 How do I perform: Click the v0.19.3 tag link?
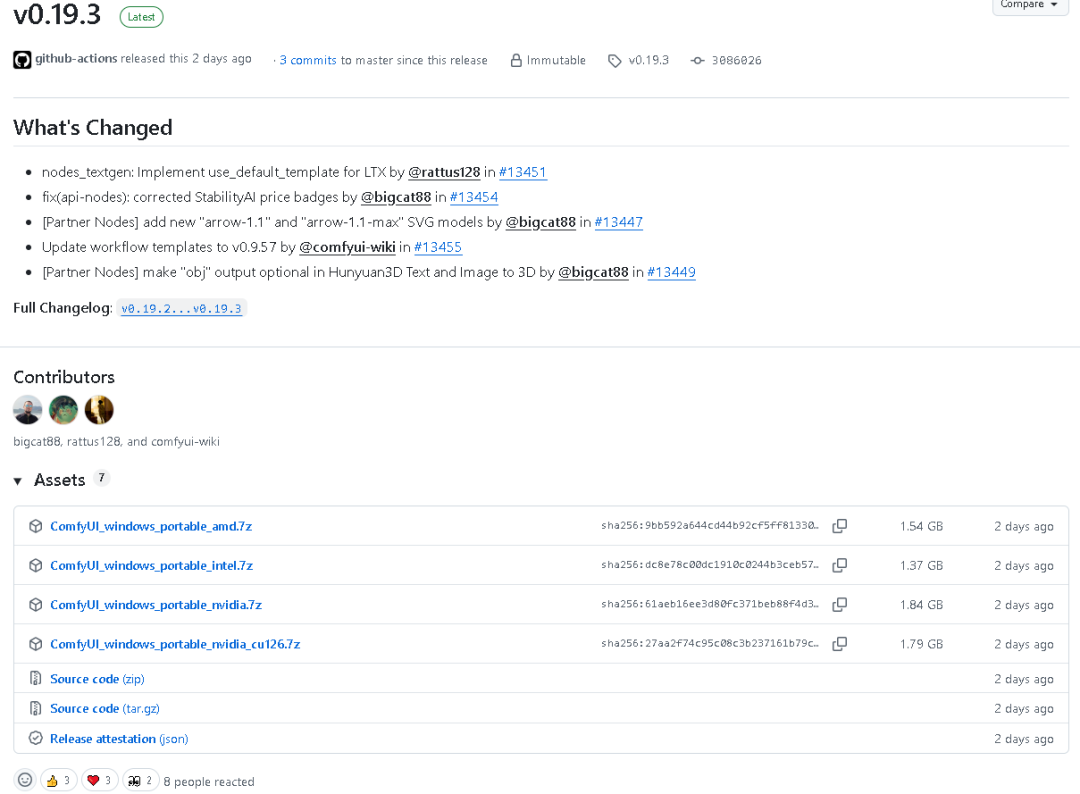click(649, 61)
